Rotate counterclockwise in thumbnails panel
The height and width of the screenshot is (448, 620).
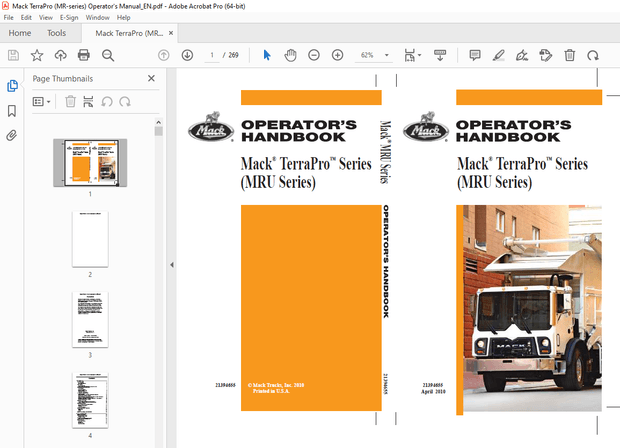[107, 102]
